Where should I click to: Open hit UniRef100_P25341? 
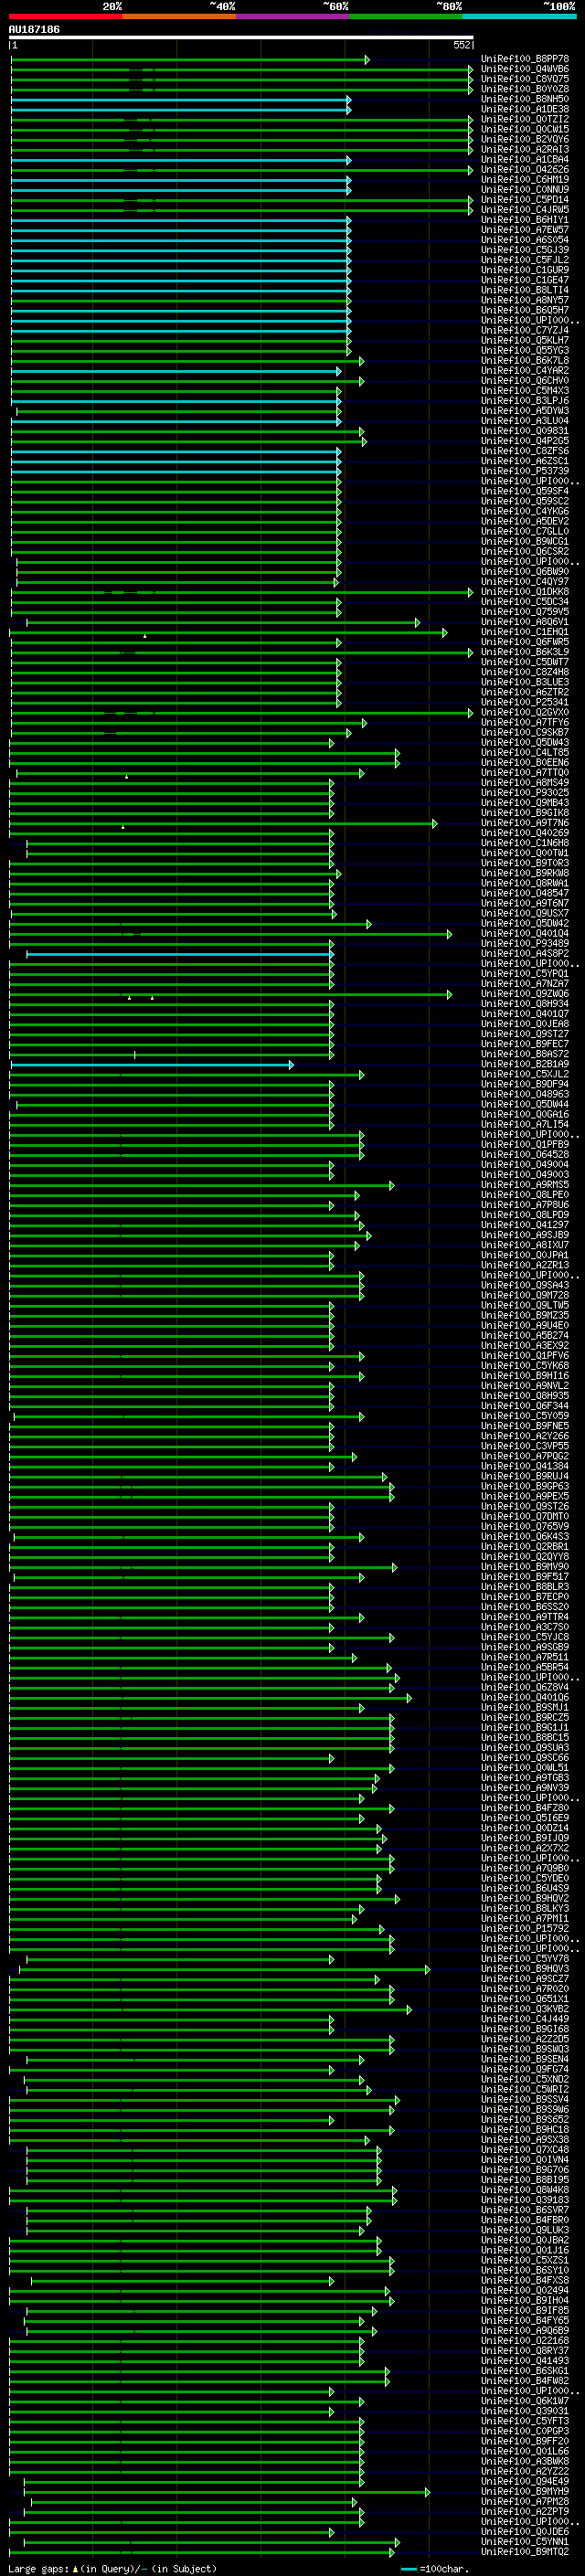click(x=525, y=703)
